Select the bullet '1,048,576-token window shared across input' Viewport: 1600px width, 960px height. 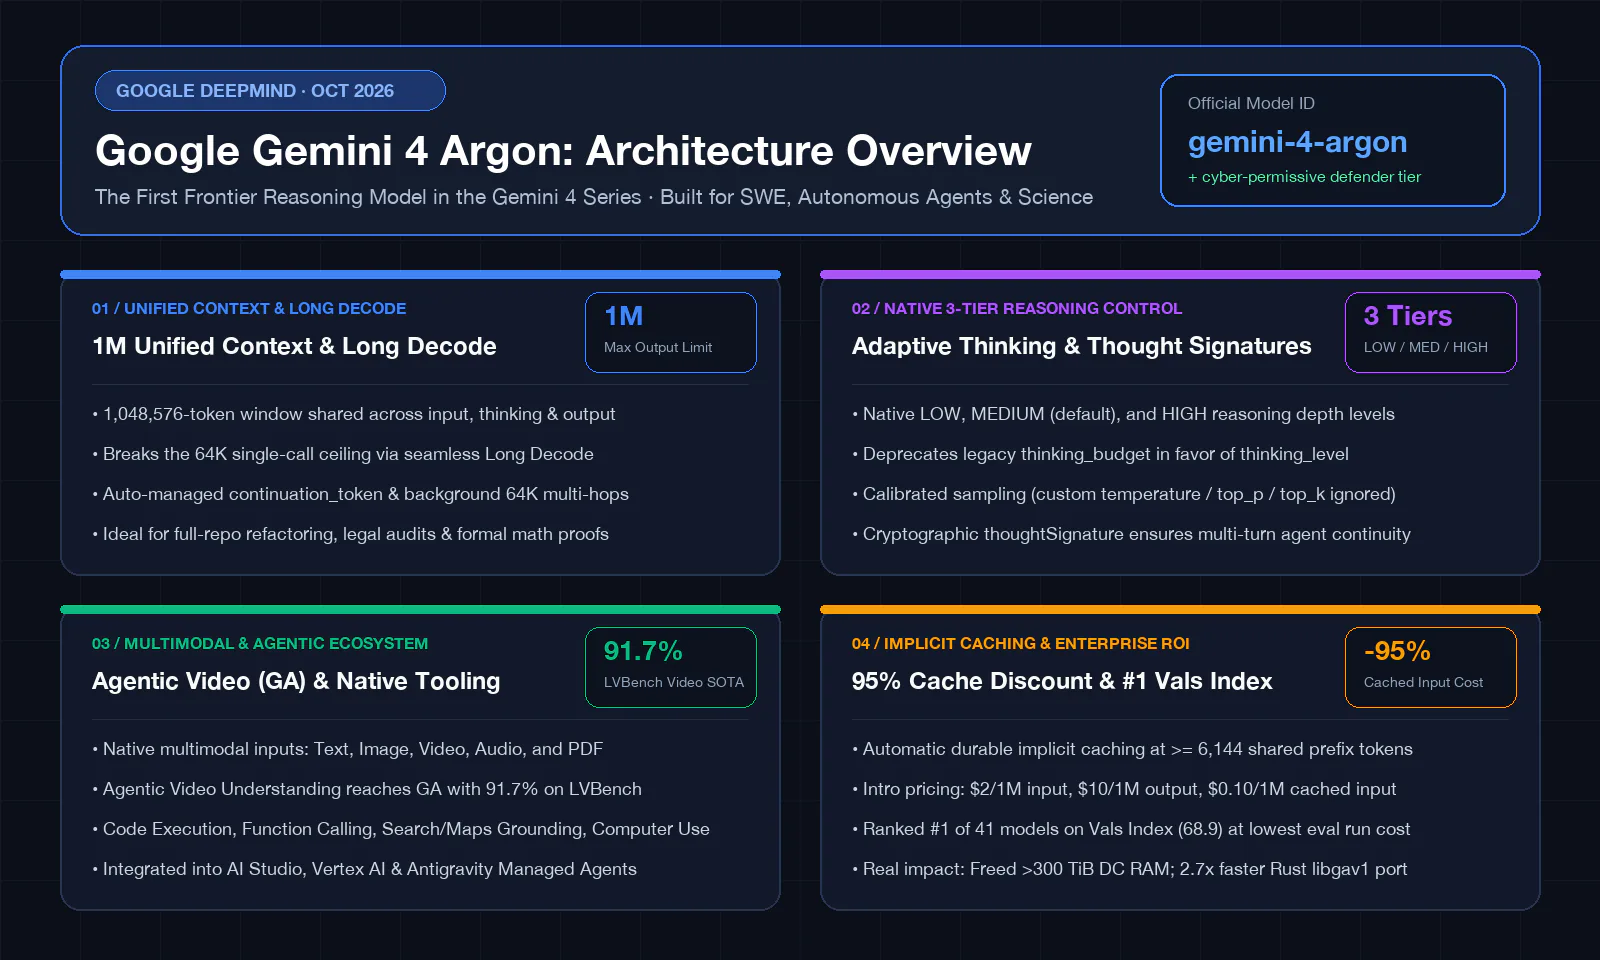(354, 414)
